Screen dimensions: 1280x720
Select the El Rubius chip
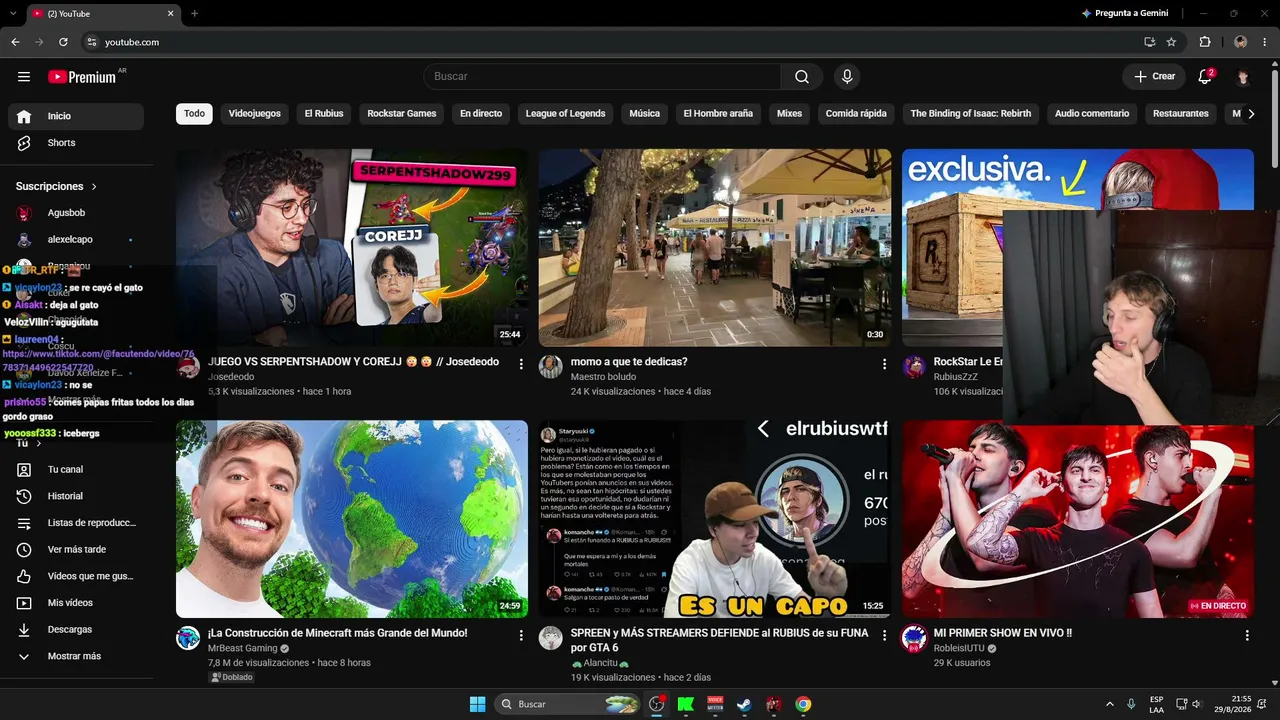pyautogui.click(x=324, y=114)
